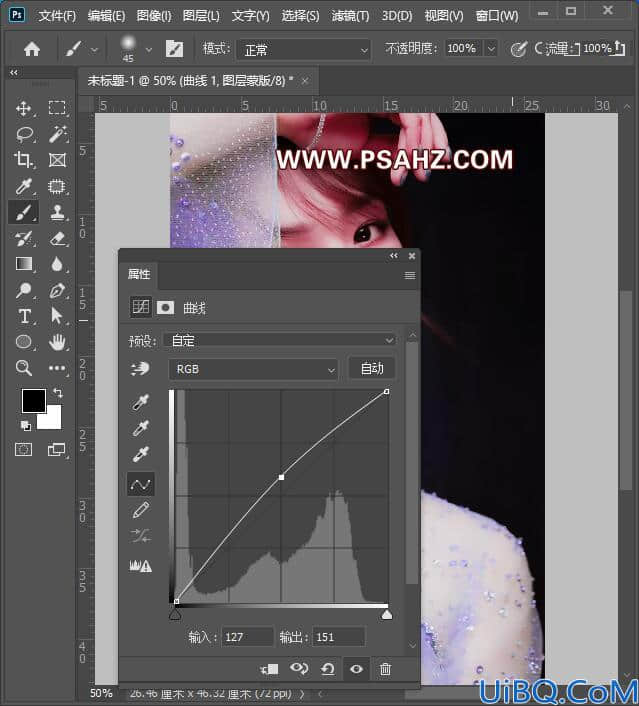The height and width of the screenshot is (706, 639).
Task: Open the brush preset picker arrow
Action: [149, 49]
